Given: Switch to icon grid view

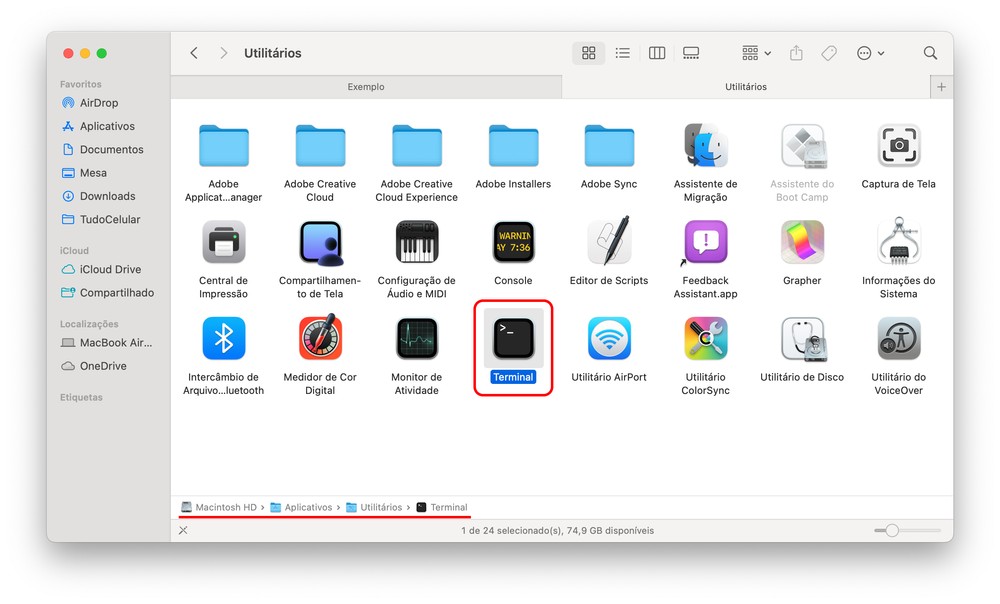Looking at the screenshot, I should [x=589, y=53].
